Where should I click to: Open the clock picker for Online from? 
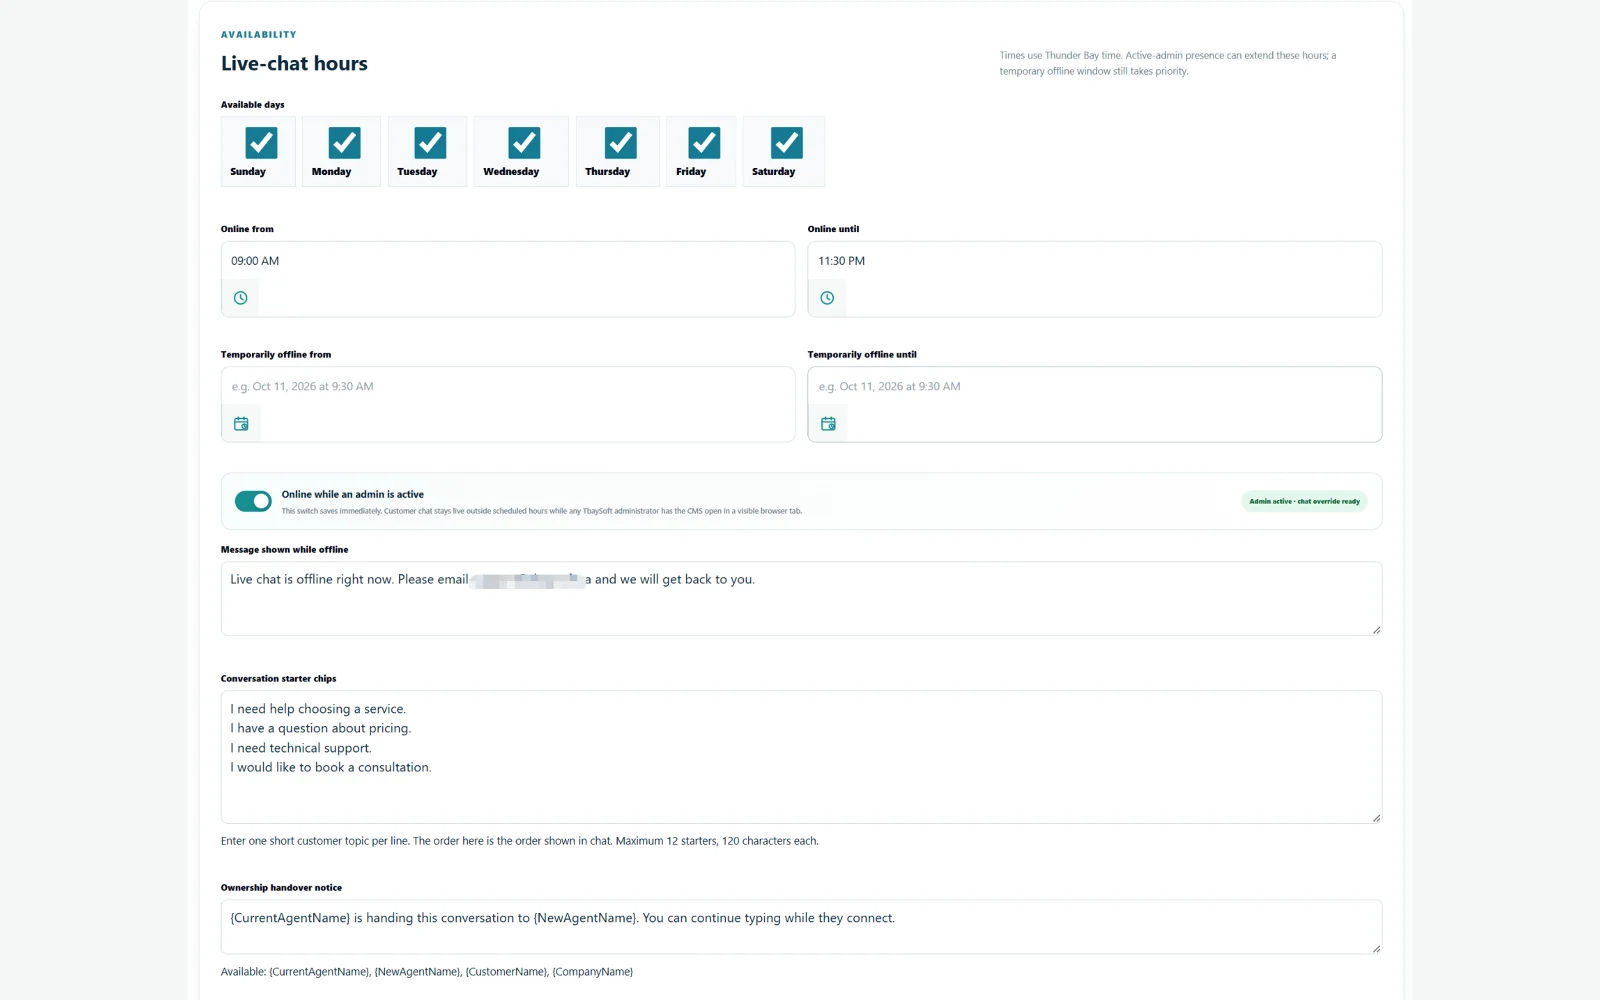pyautogui.click(x=240, y=298)
